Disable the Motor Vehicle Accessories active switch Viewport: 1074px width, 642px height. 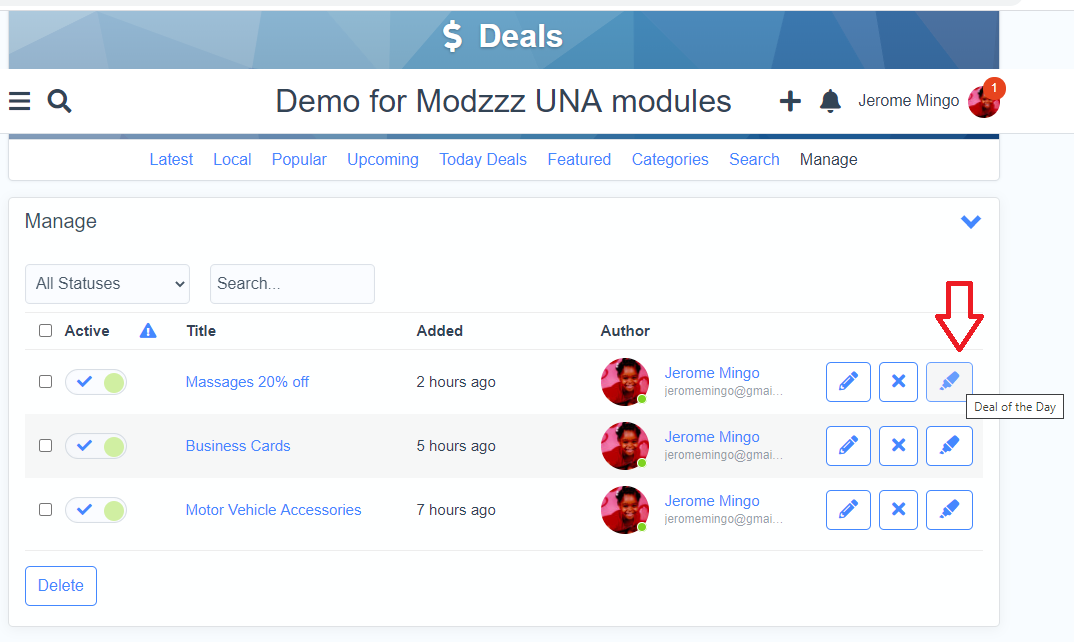(x=96, y=510)
